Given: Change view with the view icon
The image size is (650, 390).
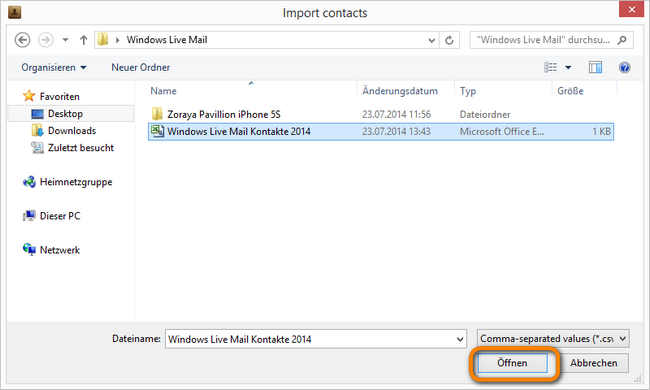Looking at the screenshot, I should click(x=551, y=67).
